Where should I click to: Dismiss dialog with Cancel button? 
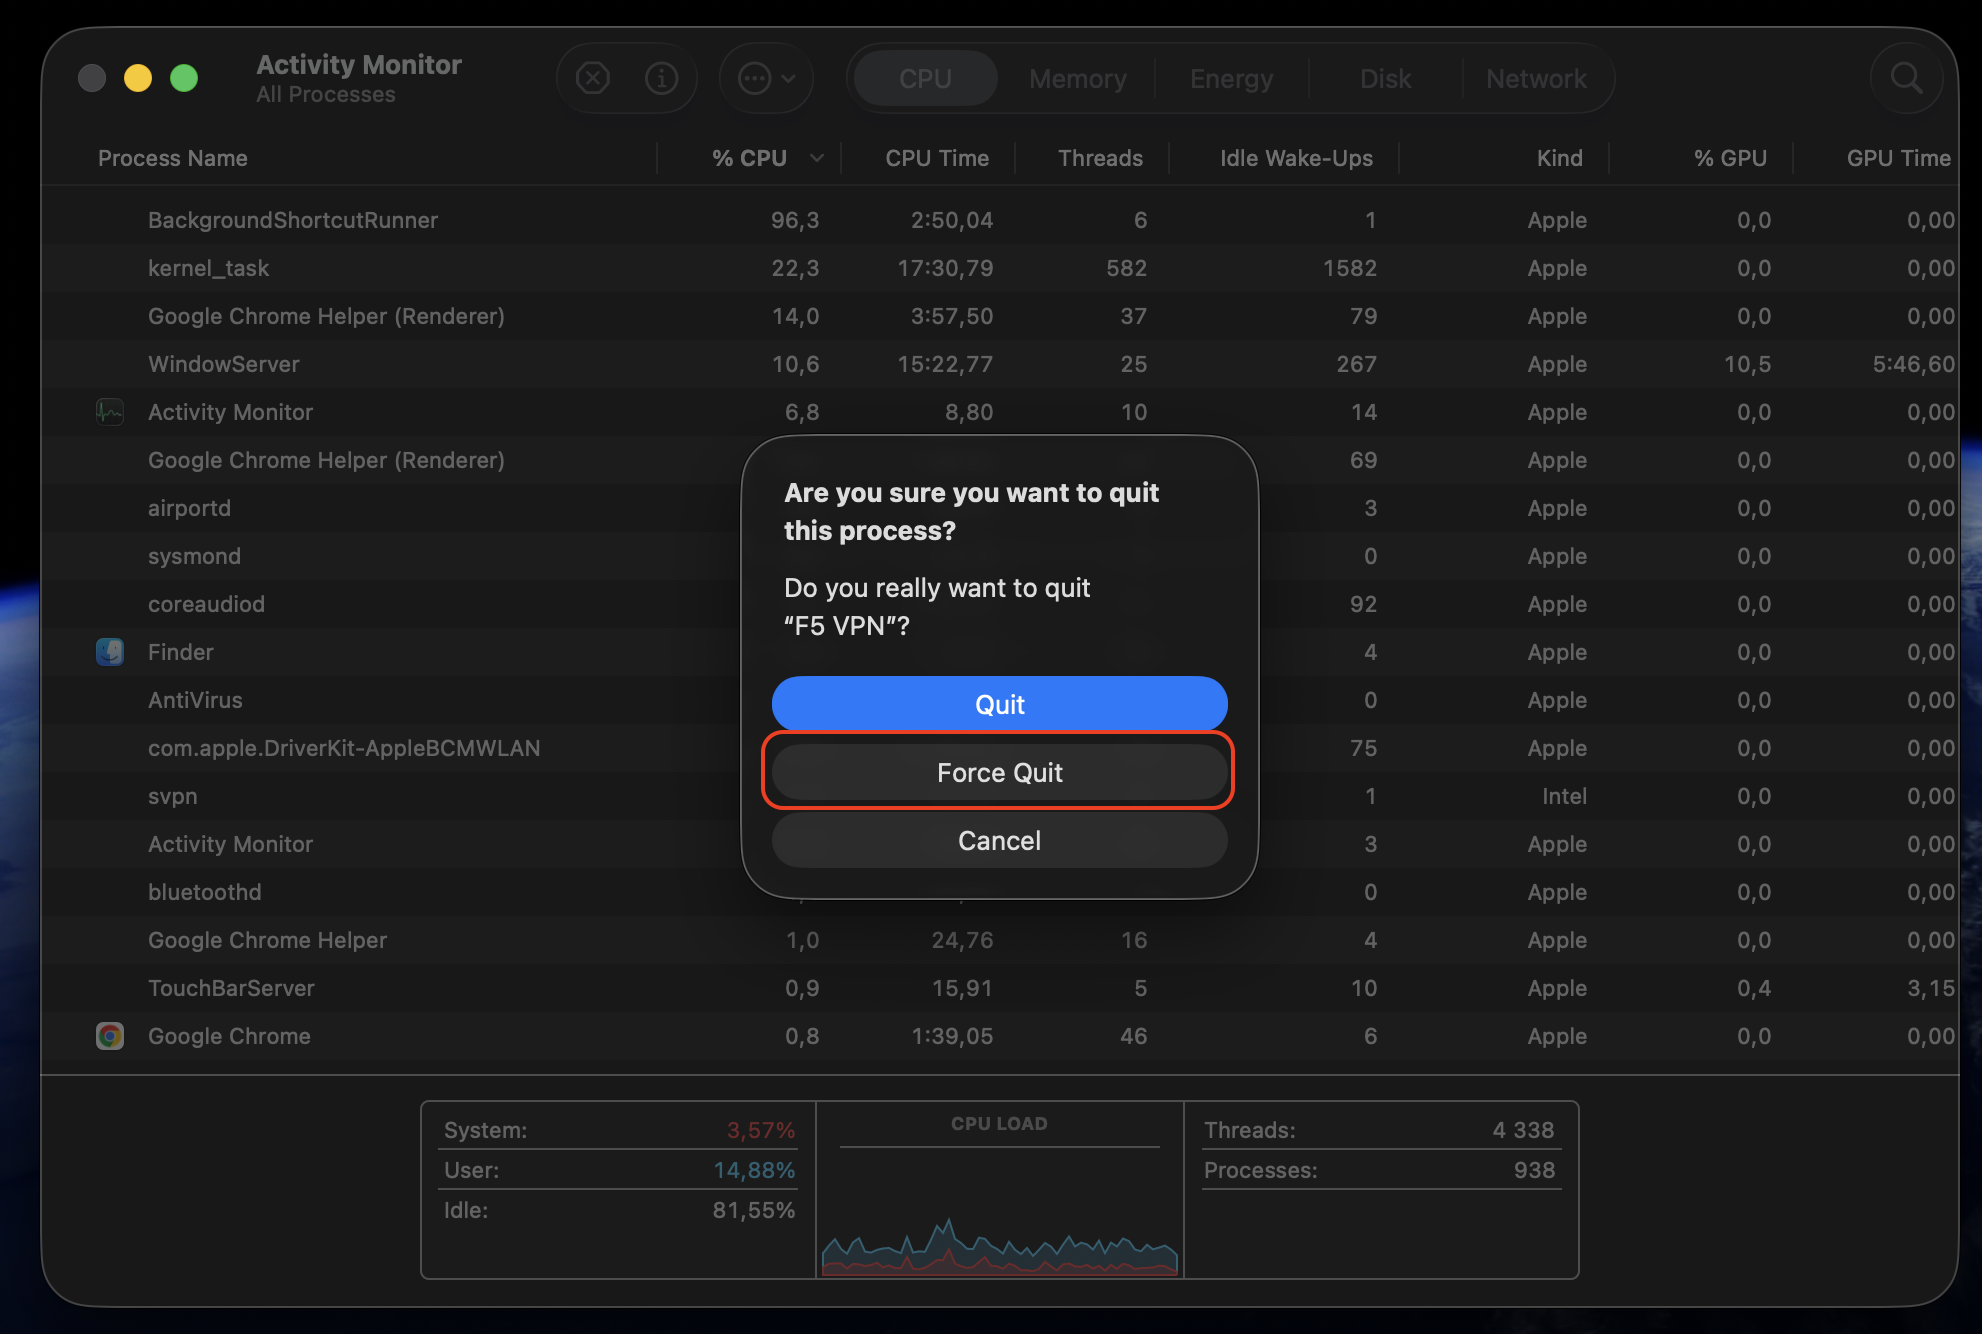999,840
